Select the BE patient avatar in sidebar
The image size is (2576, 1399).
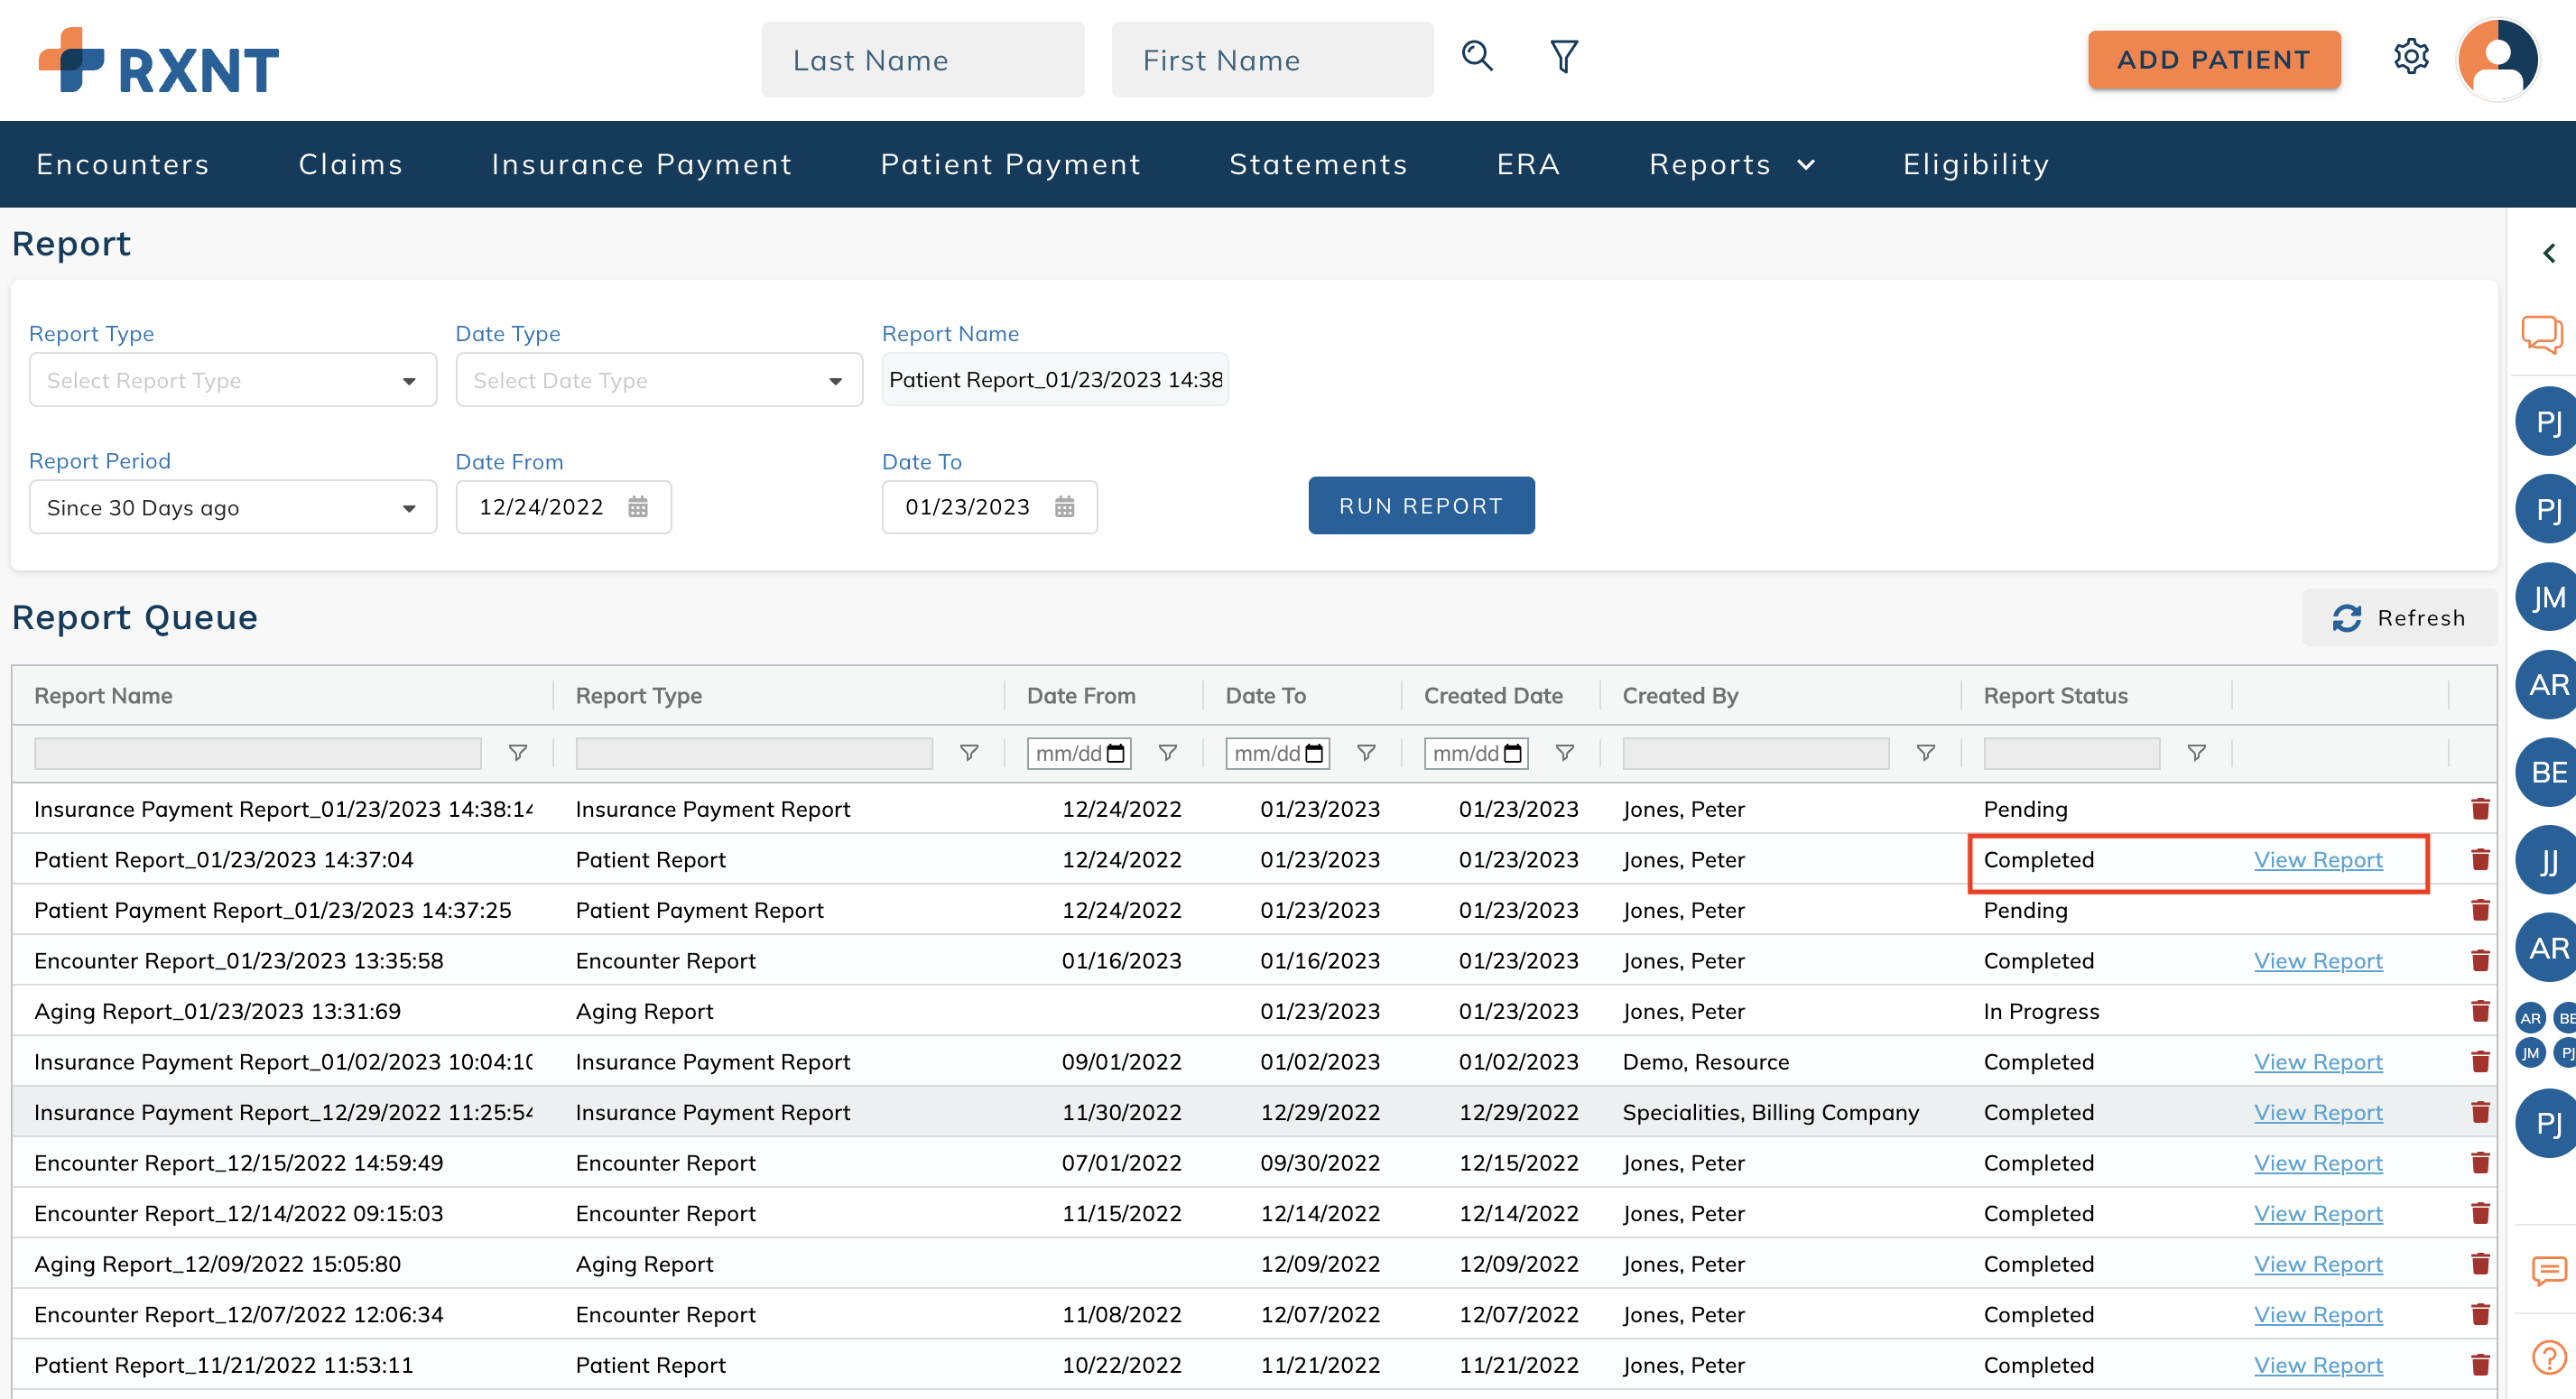click(2548, 772)
